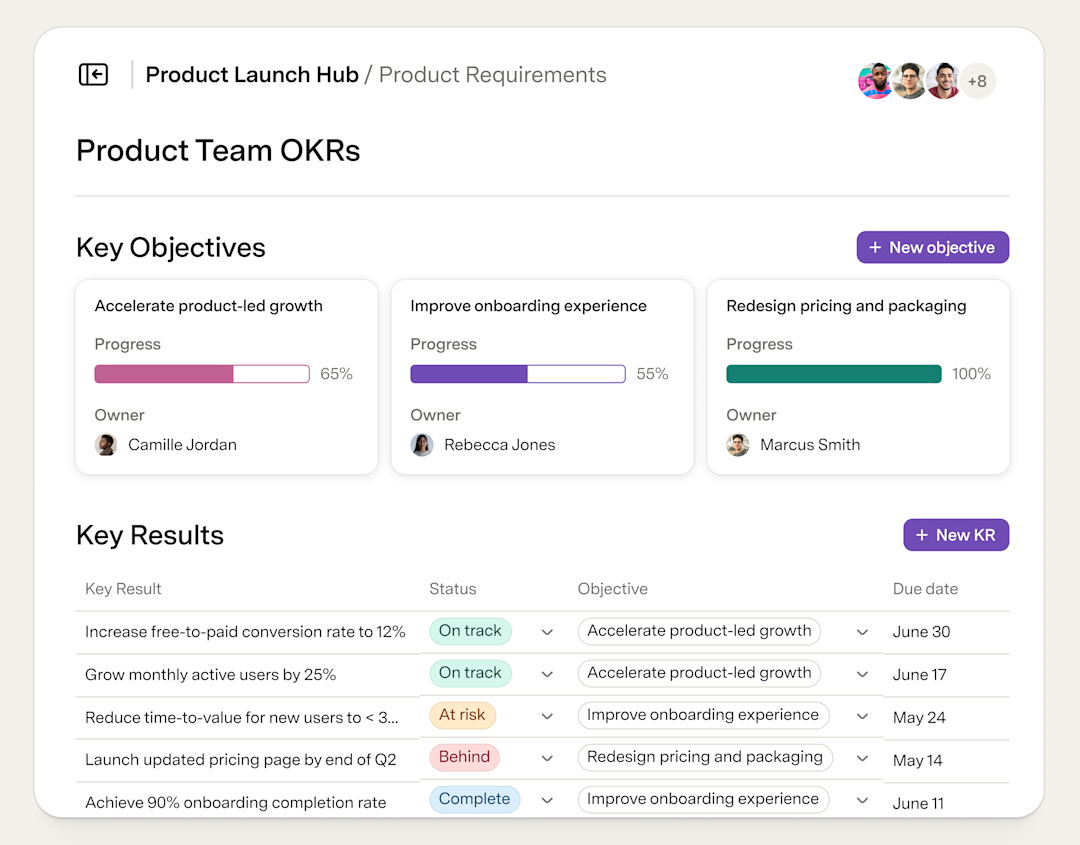The image size is (1080, 845).
Task: Click the Key Results section heading
Action: coord(150,536)
